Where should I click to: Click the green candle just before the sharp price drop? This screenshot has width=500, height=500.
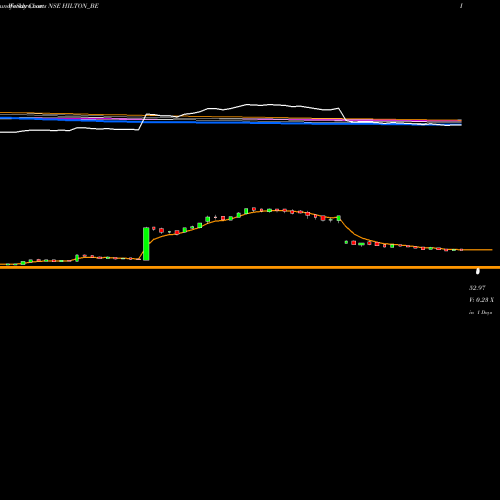pyautogui.click(x=339, y=218)
